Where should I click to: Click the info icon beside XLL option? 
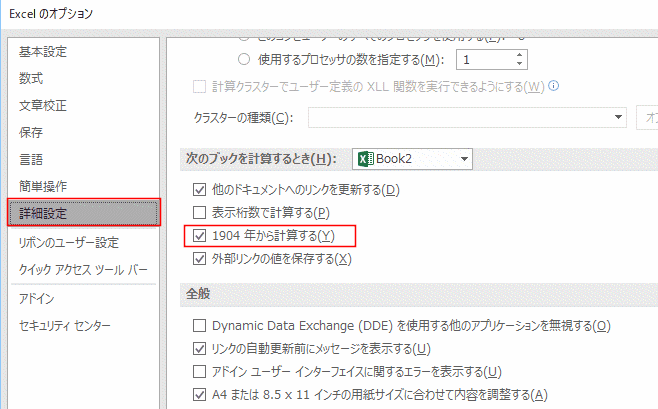pyautogui.click(x=553, y=86)
